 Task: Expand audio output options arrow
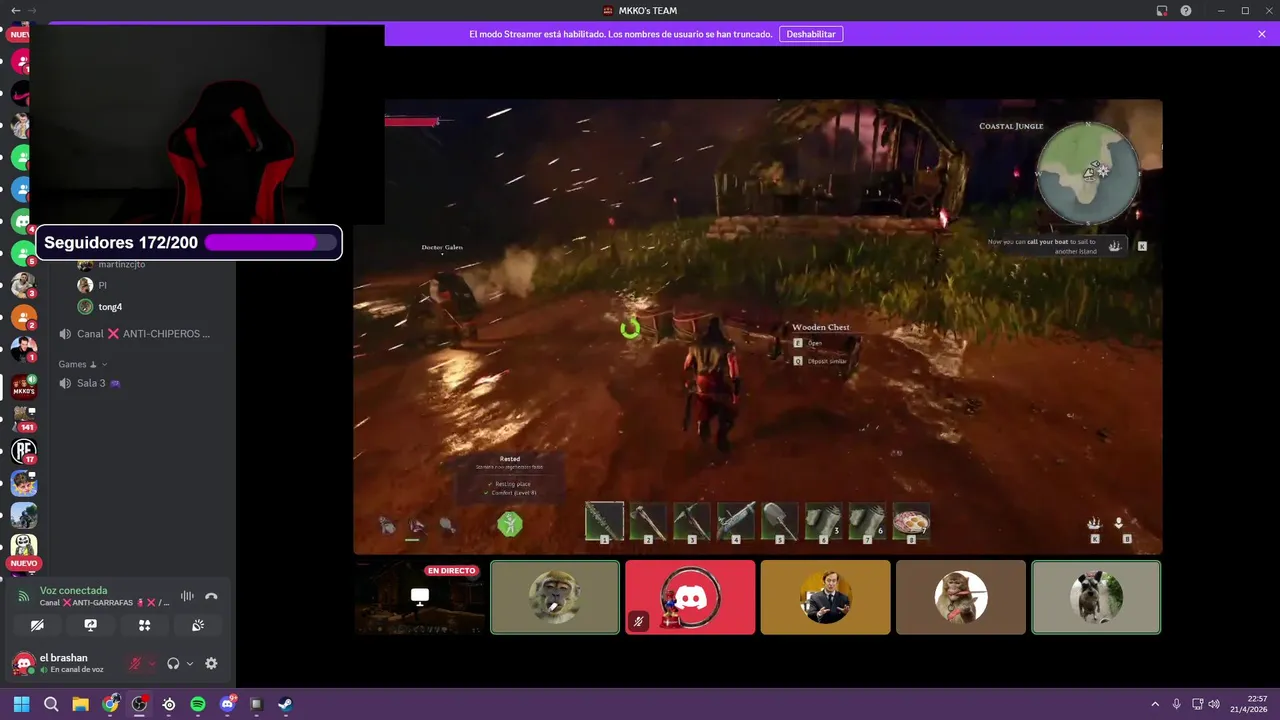tap(190, 663)
